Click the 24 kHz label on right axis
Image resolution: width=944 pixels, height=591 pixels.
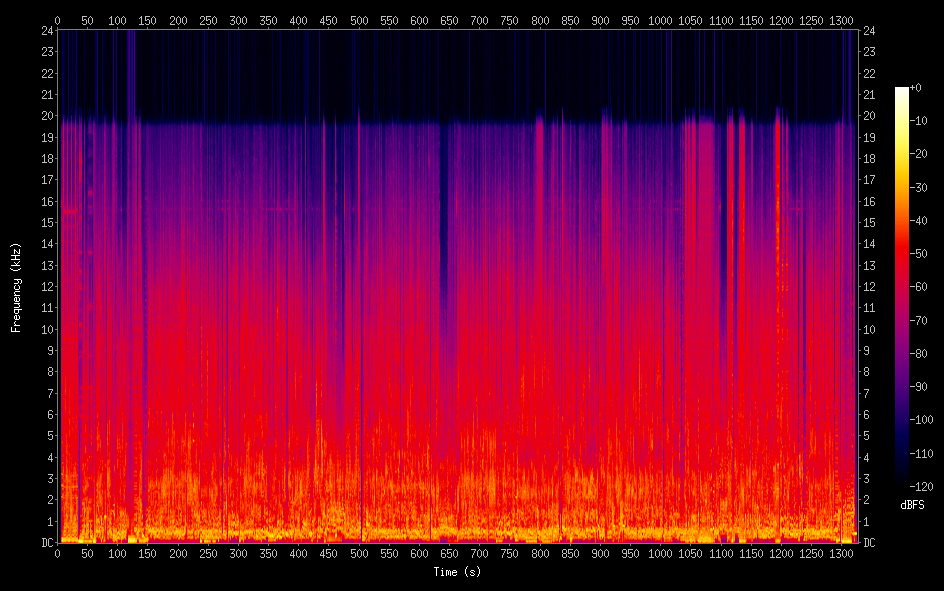pyautogui.click(x=869, y=30)
